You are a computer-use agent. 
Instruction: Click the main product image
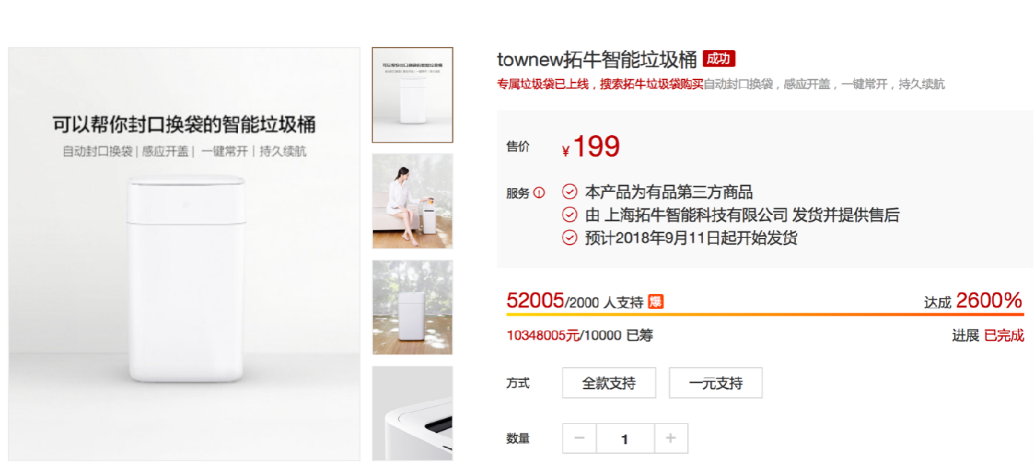(x=184, y=254)
